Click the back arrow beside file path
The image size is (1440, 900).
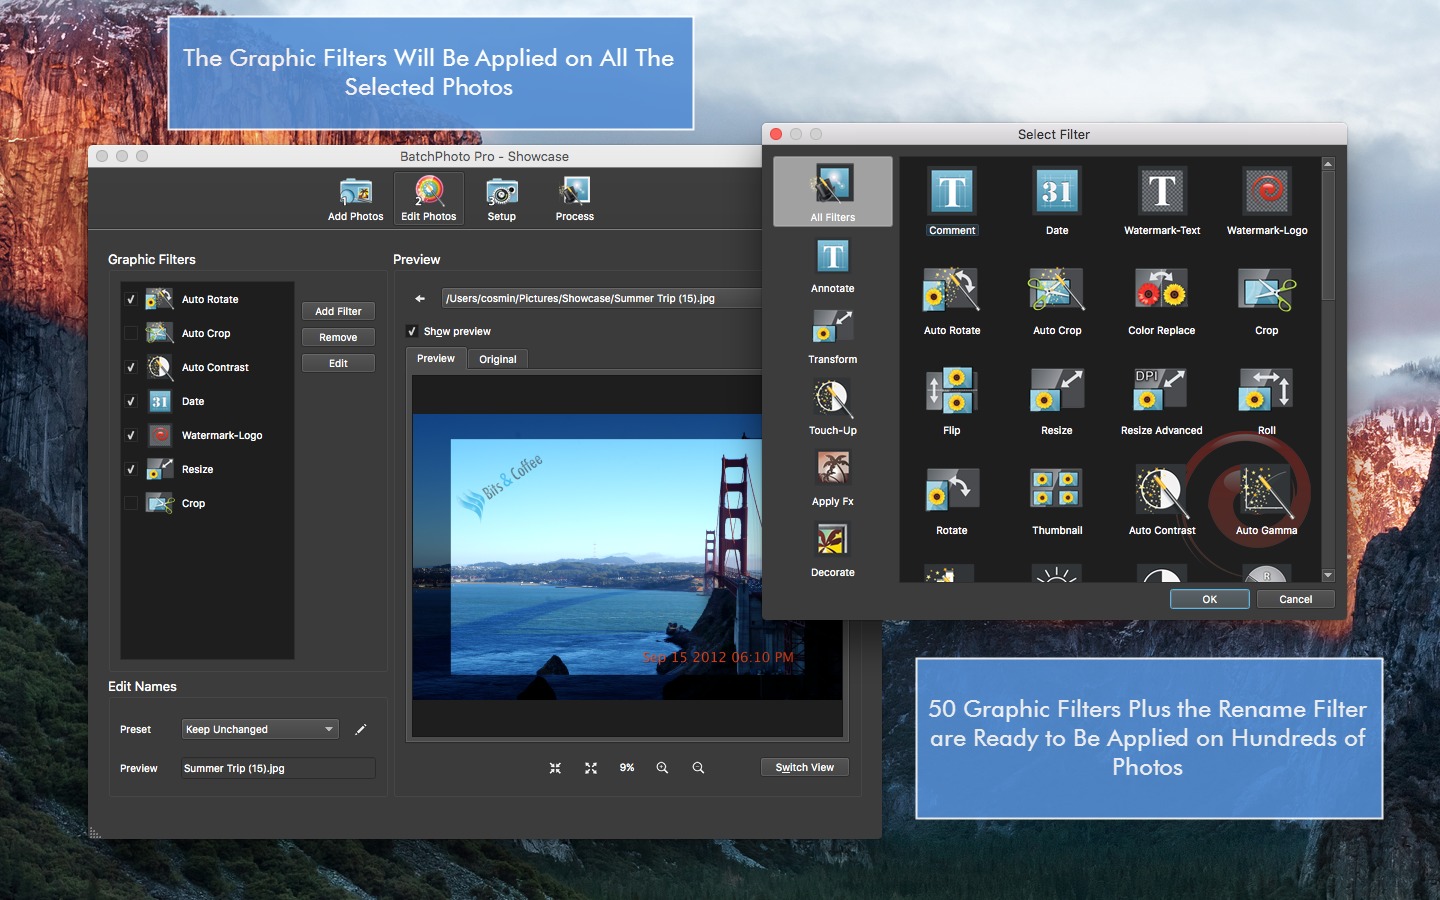[420, 299]
